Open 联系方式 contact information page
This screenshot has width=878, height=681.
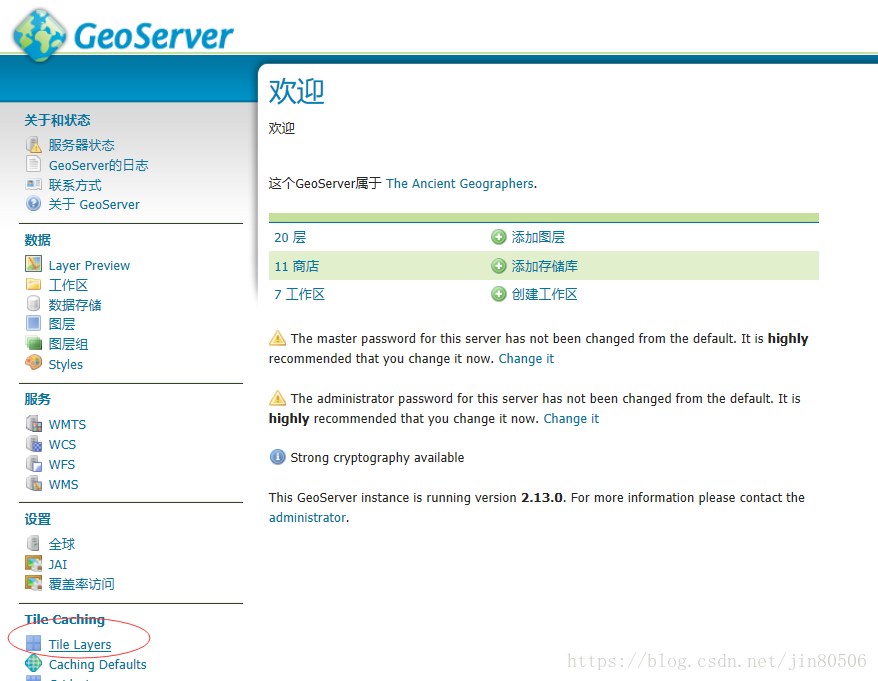click(75, 185)
